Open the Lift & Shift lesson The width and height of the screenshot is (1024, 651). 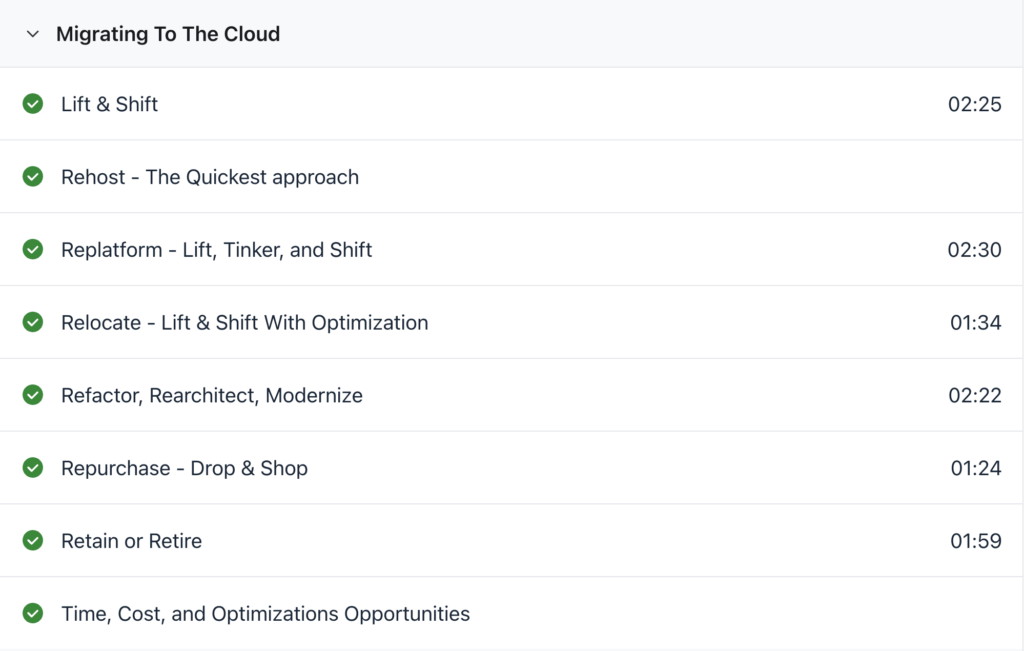tap(109, 104)
